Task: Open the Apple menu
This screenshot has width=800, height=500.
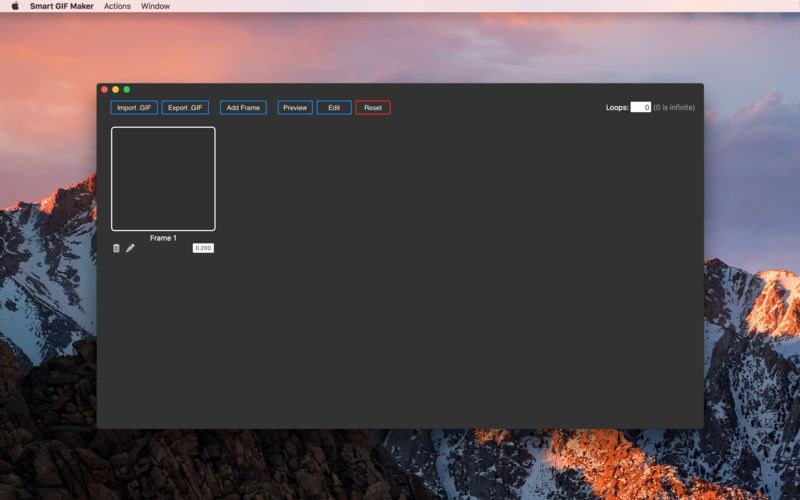Action: coord(15,6)
